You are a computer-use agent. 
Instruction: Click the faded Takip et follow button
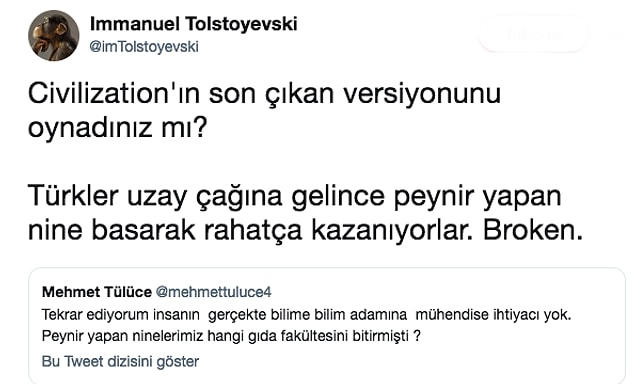point(533,35)
